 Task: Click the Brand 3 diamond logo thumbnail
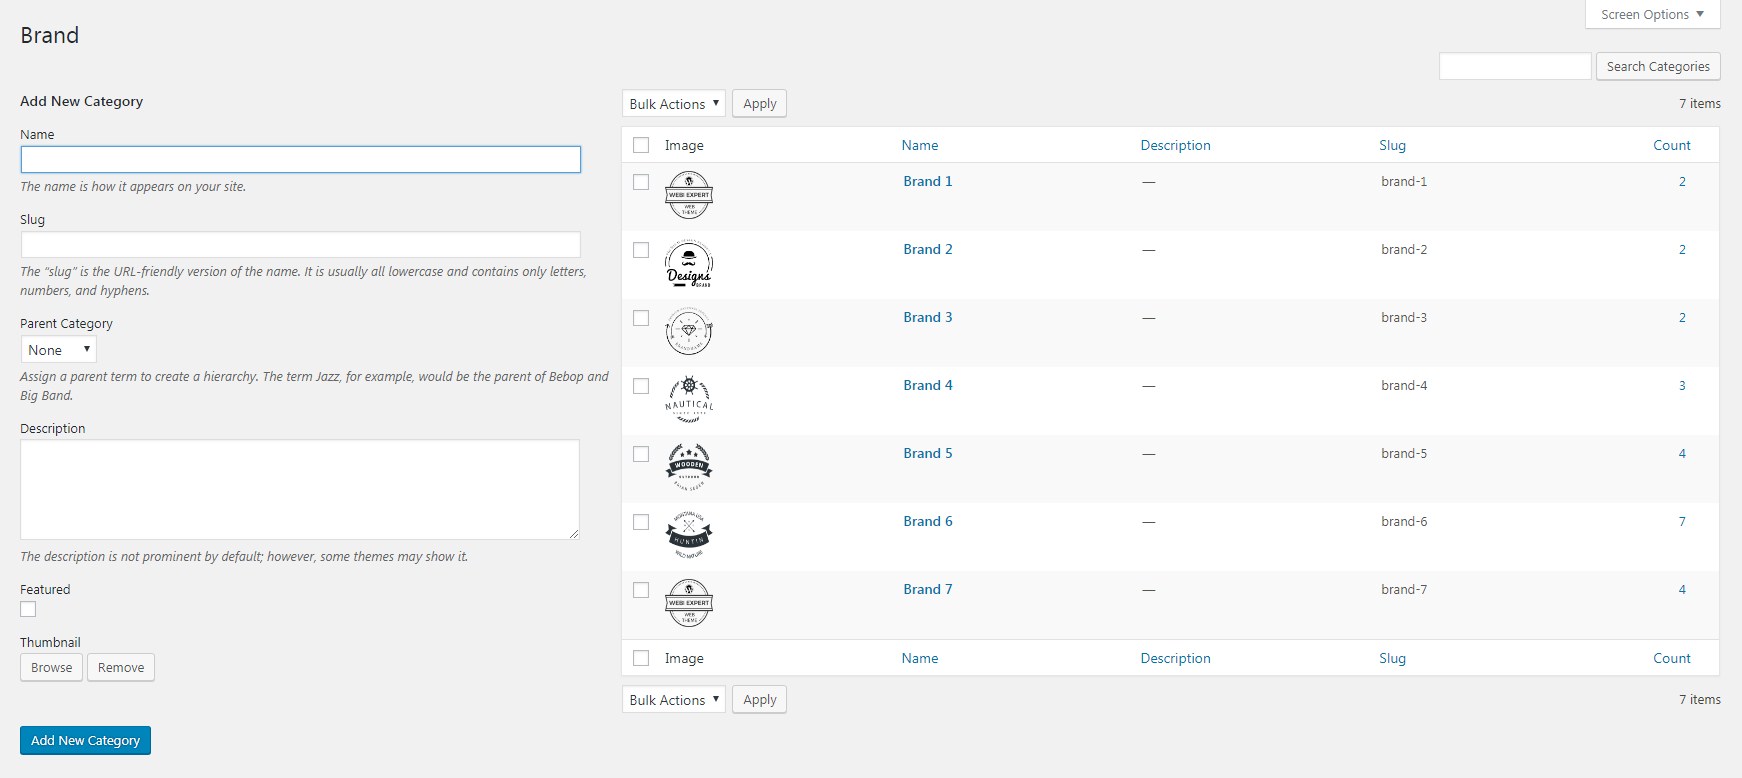(x=689, y=332)
